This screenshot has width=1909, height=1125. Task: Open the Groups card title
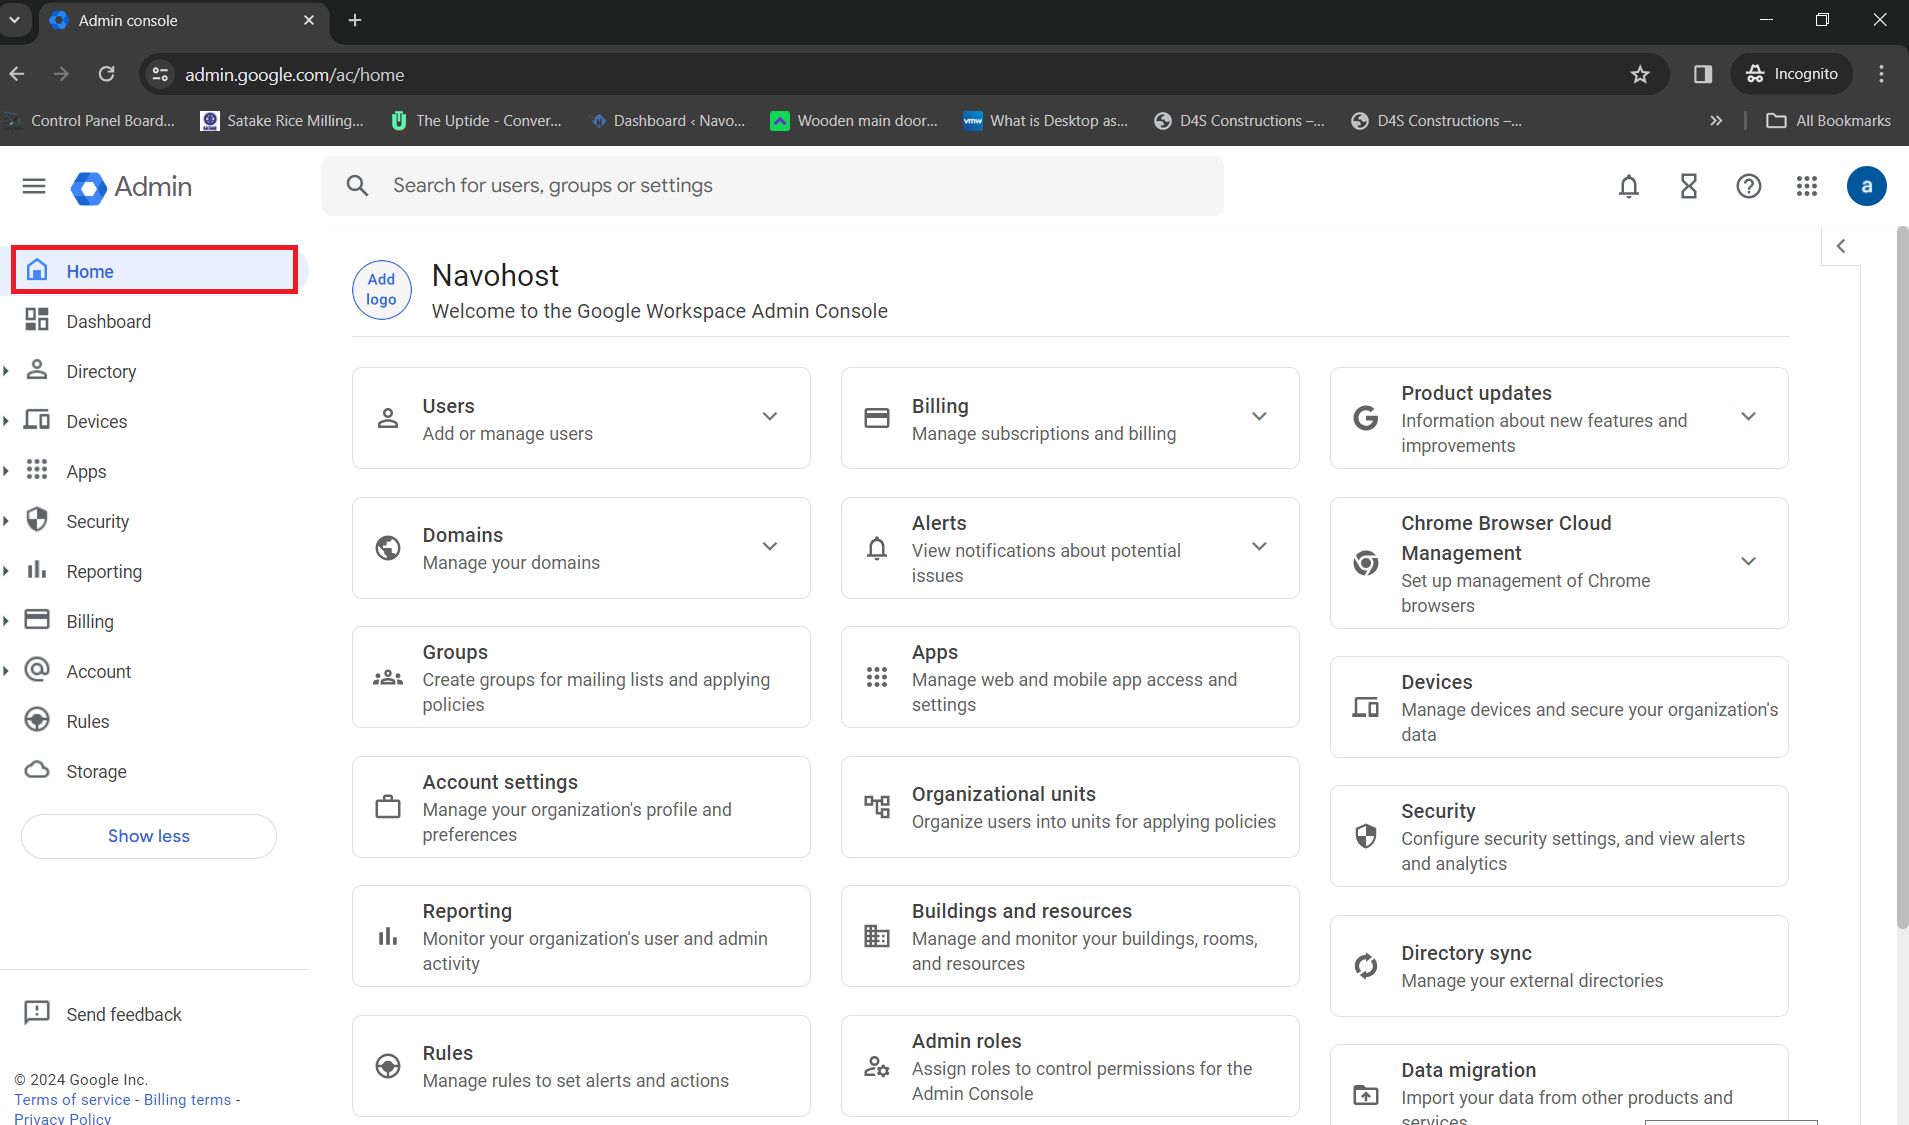(455, 652)
